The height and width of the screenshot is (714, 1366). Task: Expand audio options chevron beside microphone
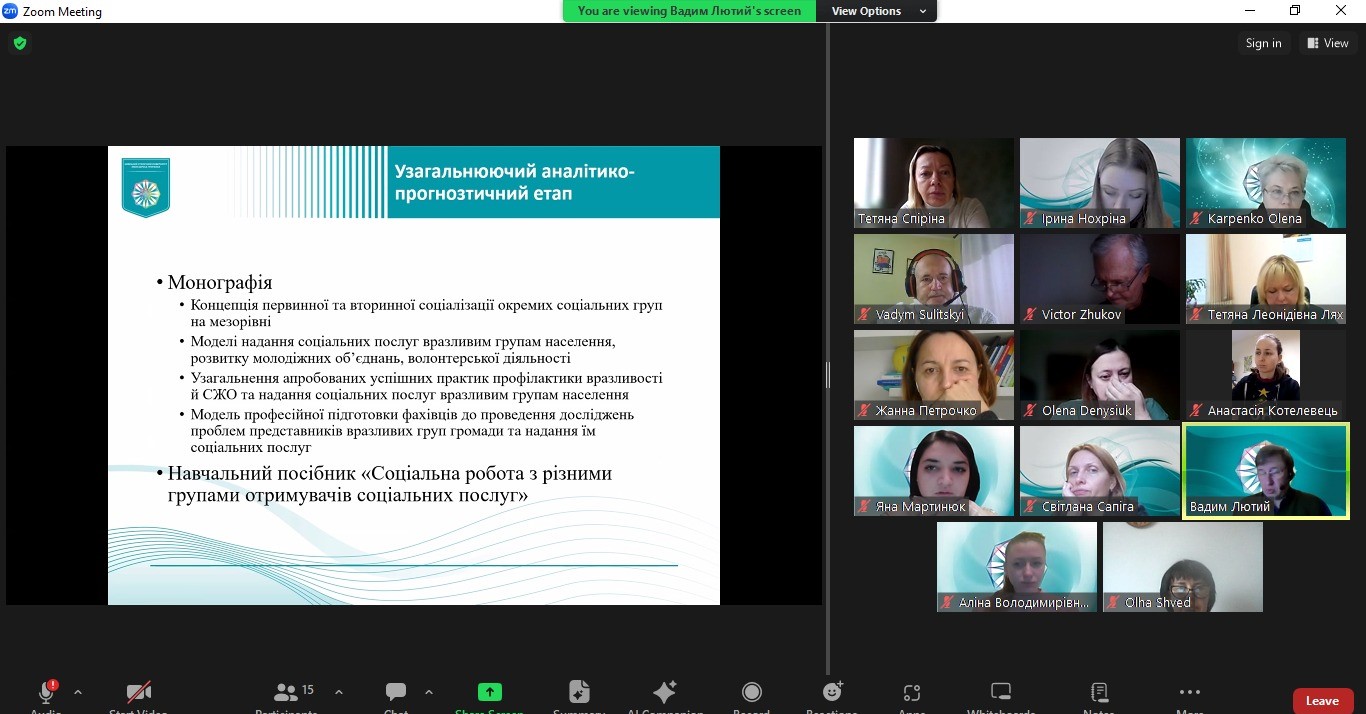point(78,692)
